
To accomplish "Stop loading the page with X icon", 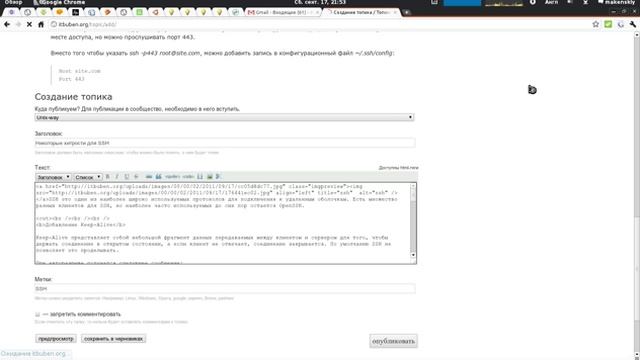I will tap(29, 24).
